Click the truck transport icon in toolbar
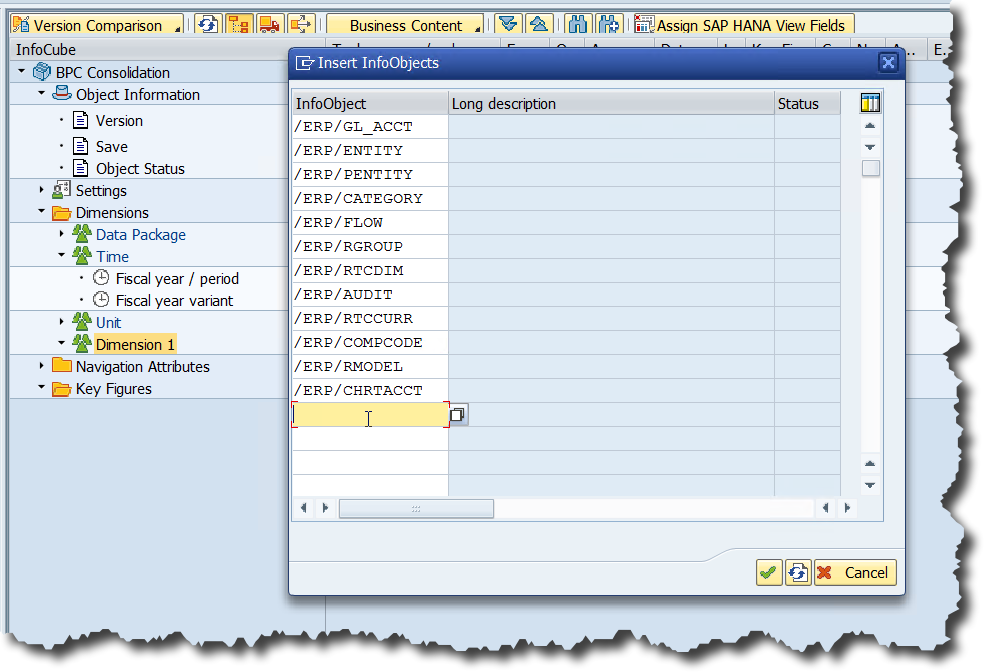Viewport: 984px width, 672px height. (270, 25)
